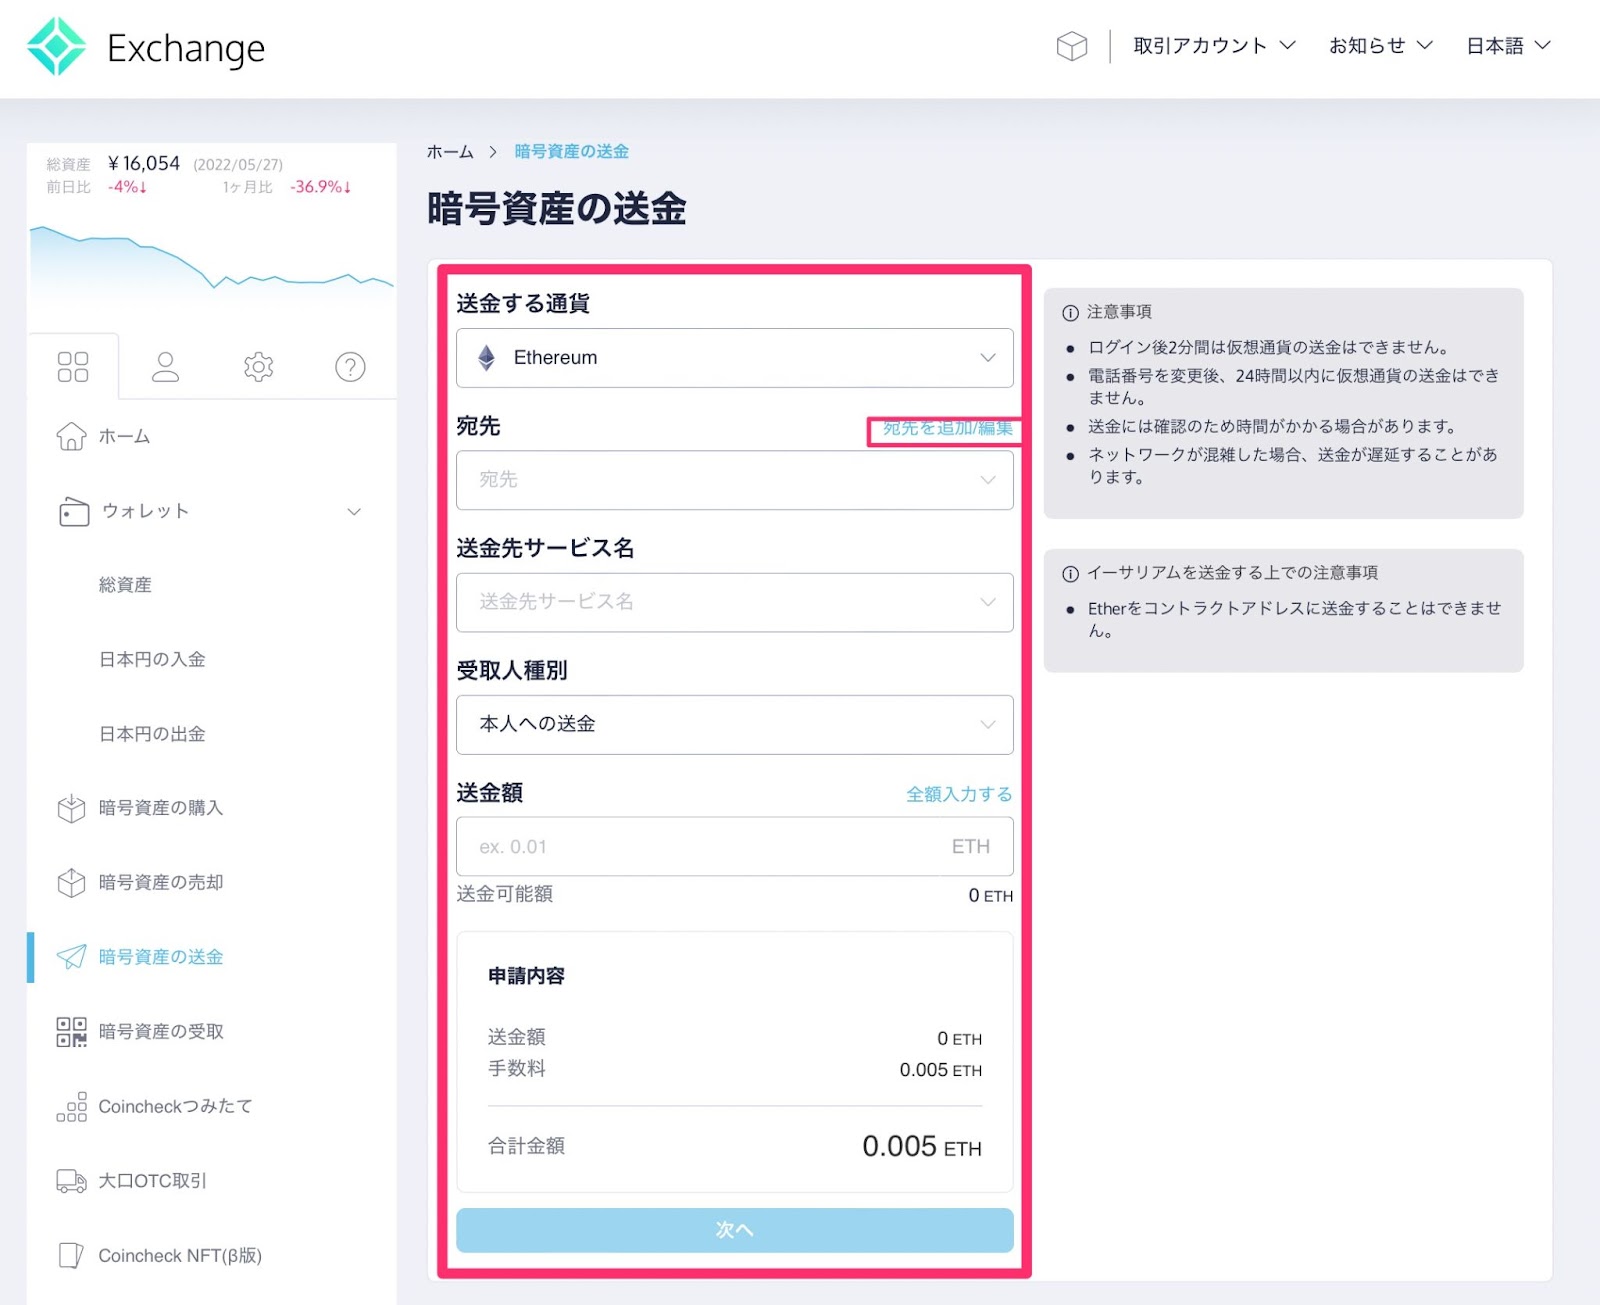The height and width of the screenshot is (1305, 1600).
Task: Click the total assets line chart
Action: tap(212, 265)
